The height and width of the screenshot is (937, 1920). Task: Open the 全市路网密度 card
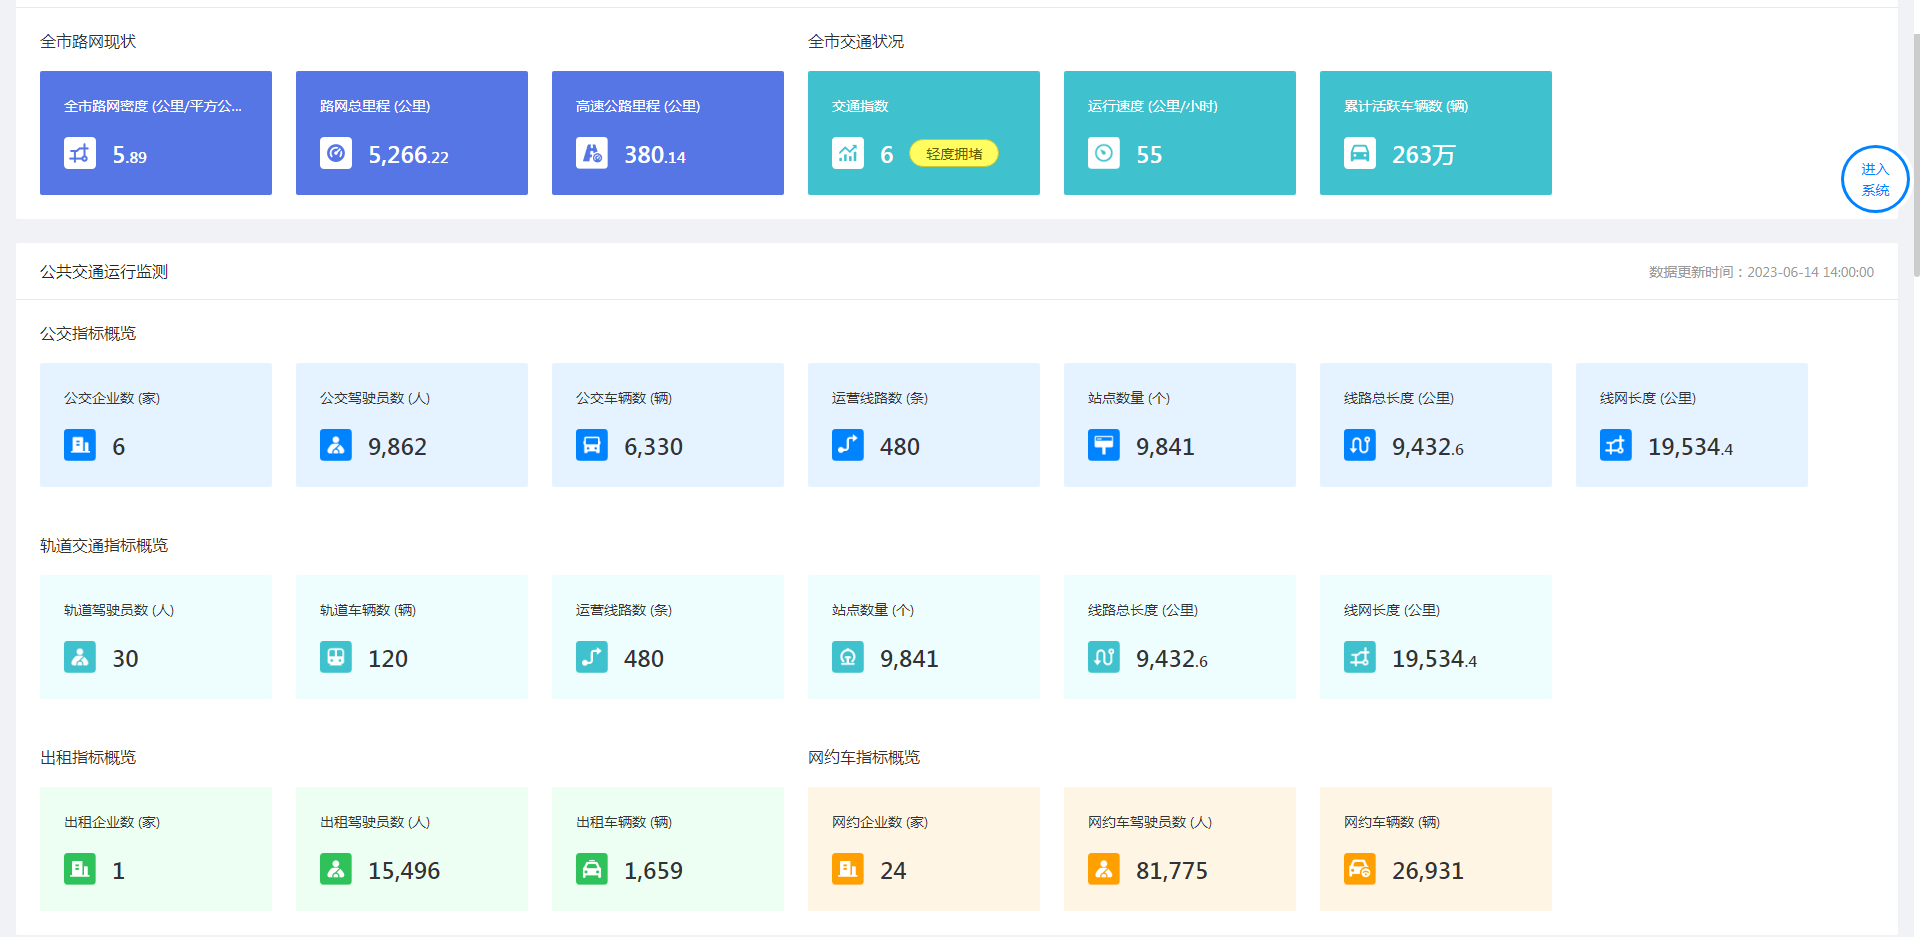point(156,133)
